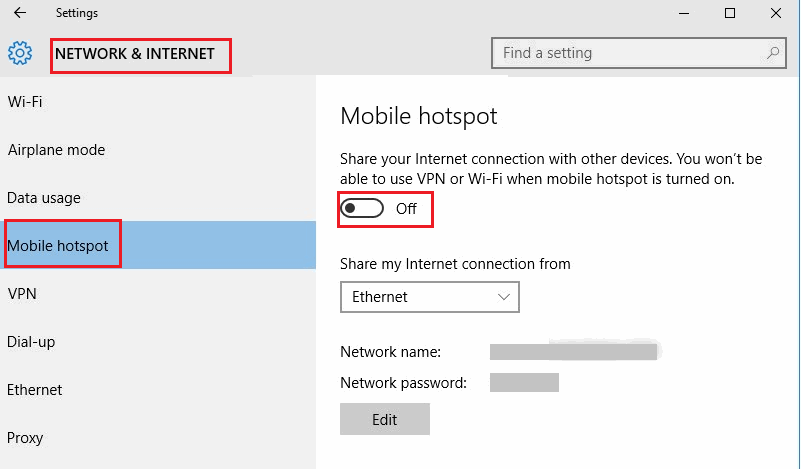Click the dropdown chevron arrow
The width and height of the screenshot is (801, 469).
point(504,297)
